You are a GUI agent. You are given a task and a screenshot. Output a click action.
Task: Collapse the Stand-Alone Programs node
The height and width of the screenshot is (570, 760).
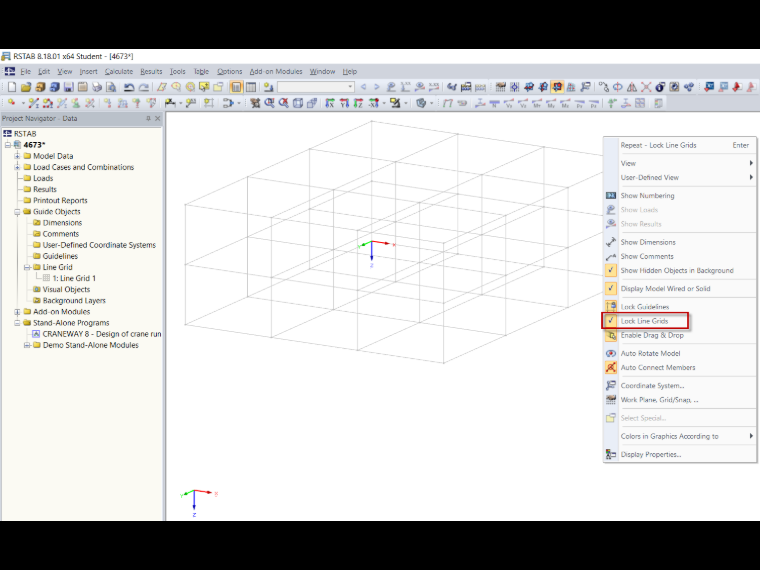click(x=17, y=323)
